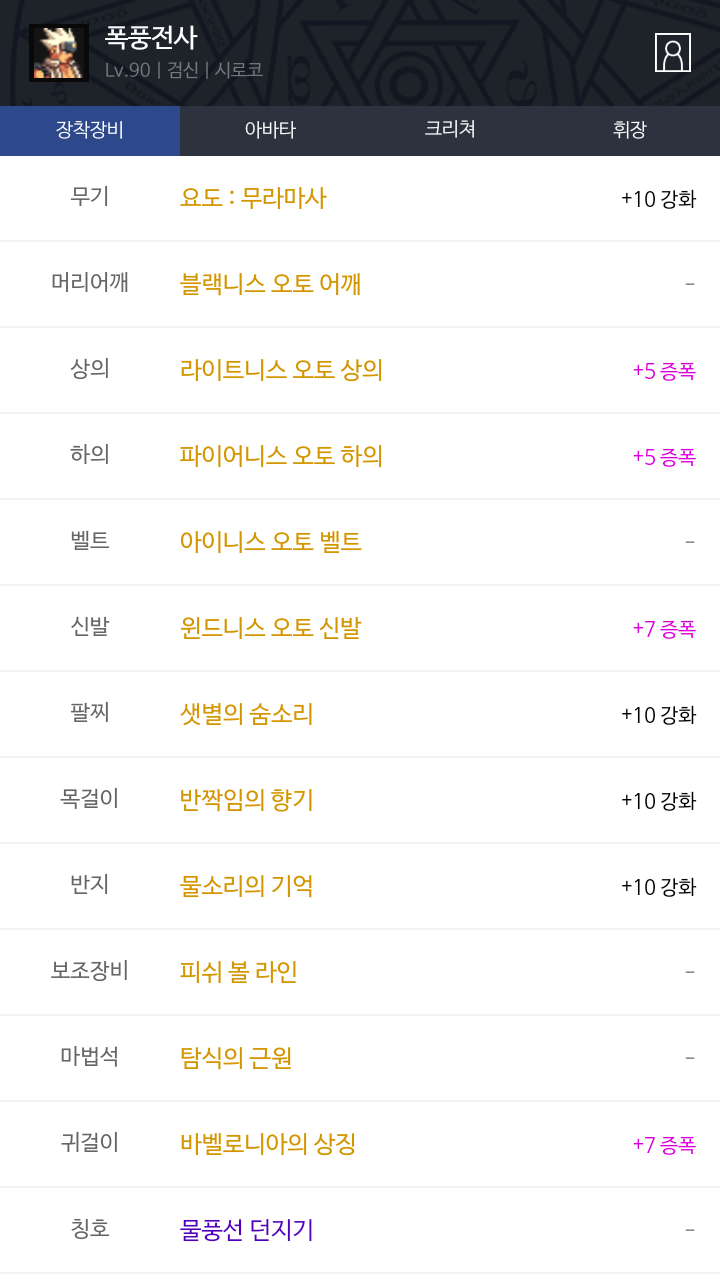Select earring 바벨로니아의 상징
Screen dimensions: 720x1280
click(267, 1144)
